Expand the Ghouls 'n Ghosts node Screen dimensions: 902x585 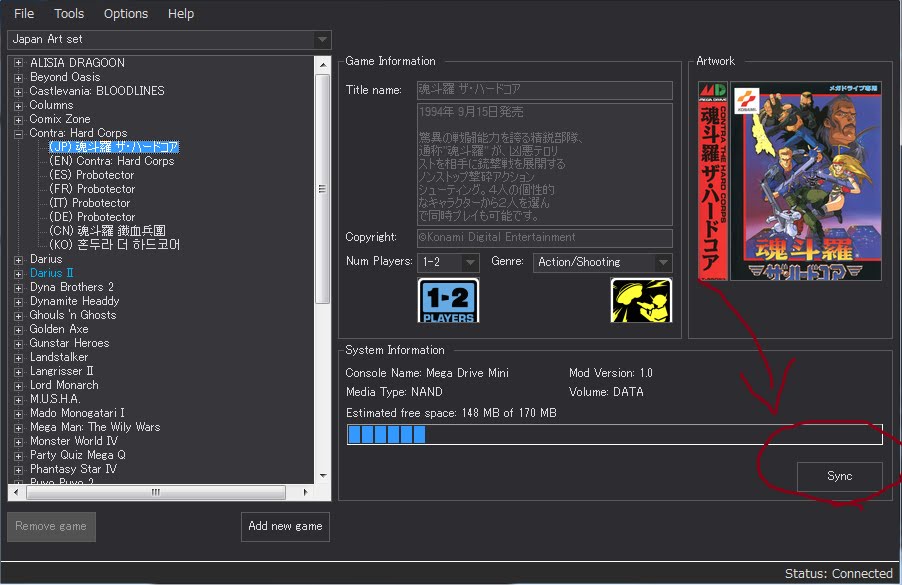coord(18,315)
